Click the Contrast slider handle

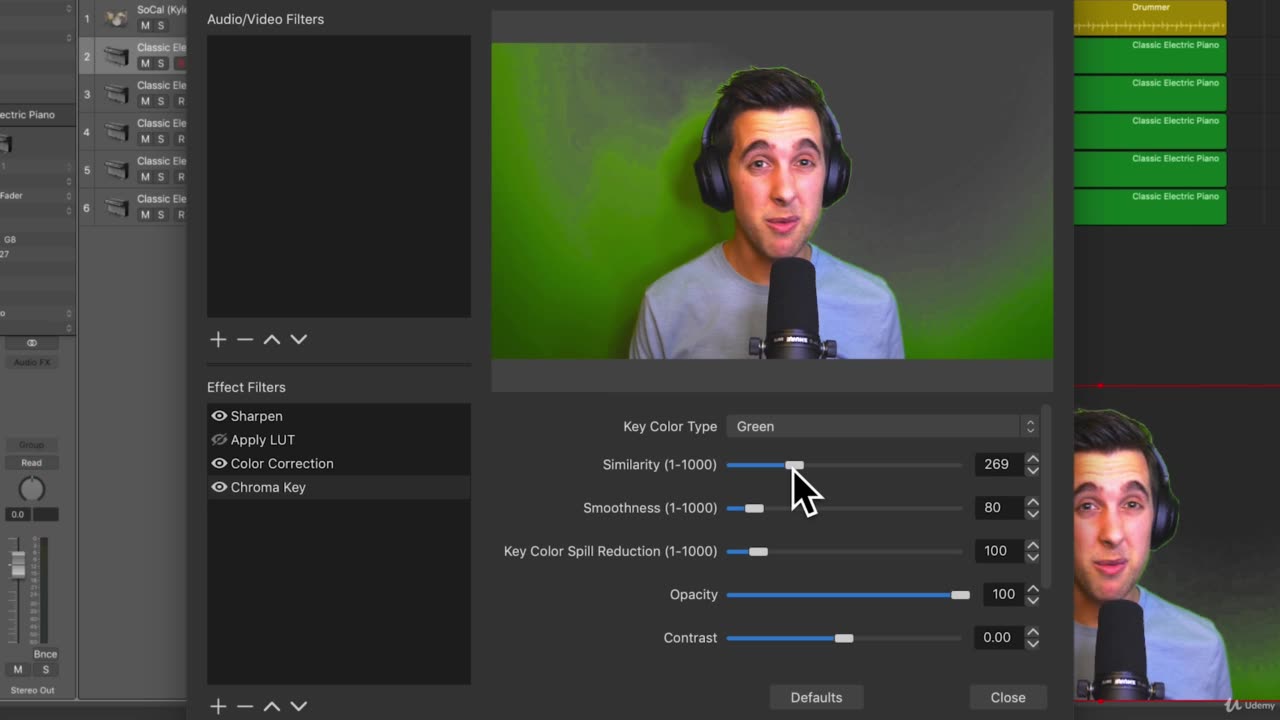844,638
